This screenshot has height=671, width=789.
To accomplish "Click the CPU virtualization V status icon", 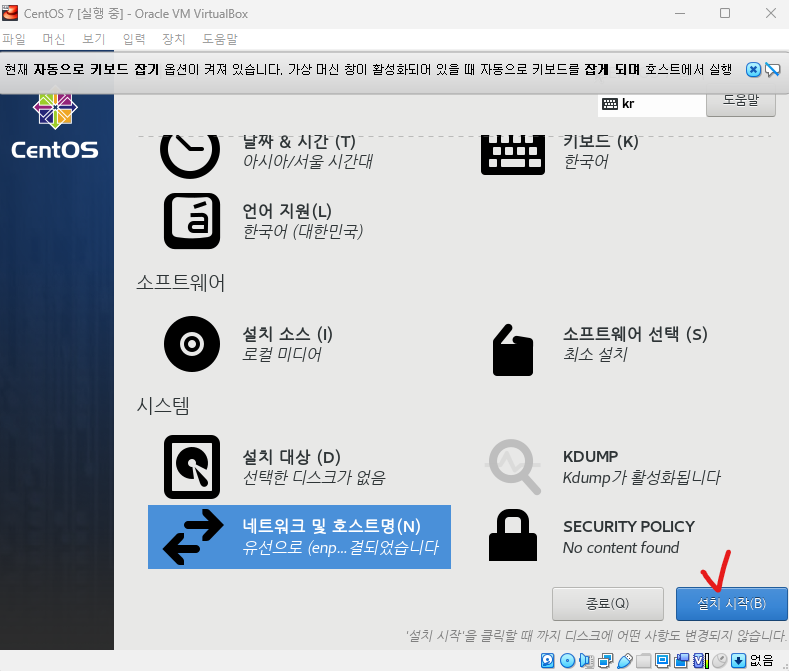I will tap(701, 660).
